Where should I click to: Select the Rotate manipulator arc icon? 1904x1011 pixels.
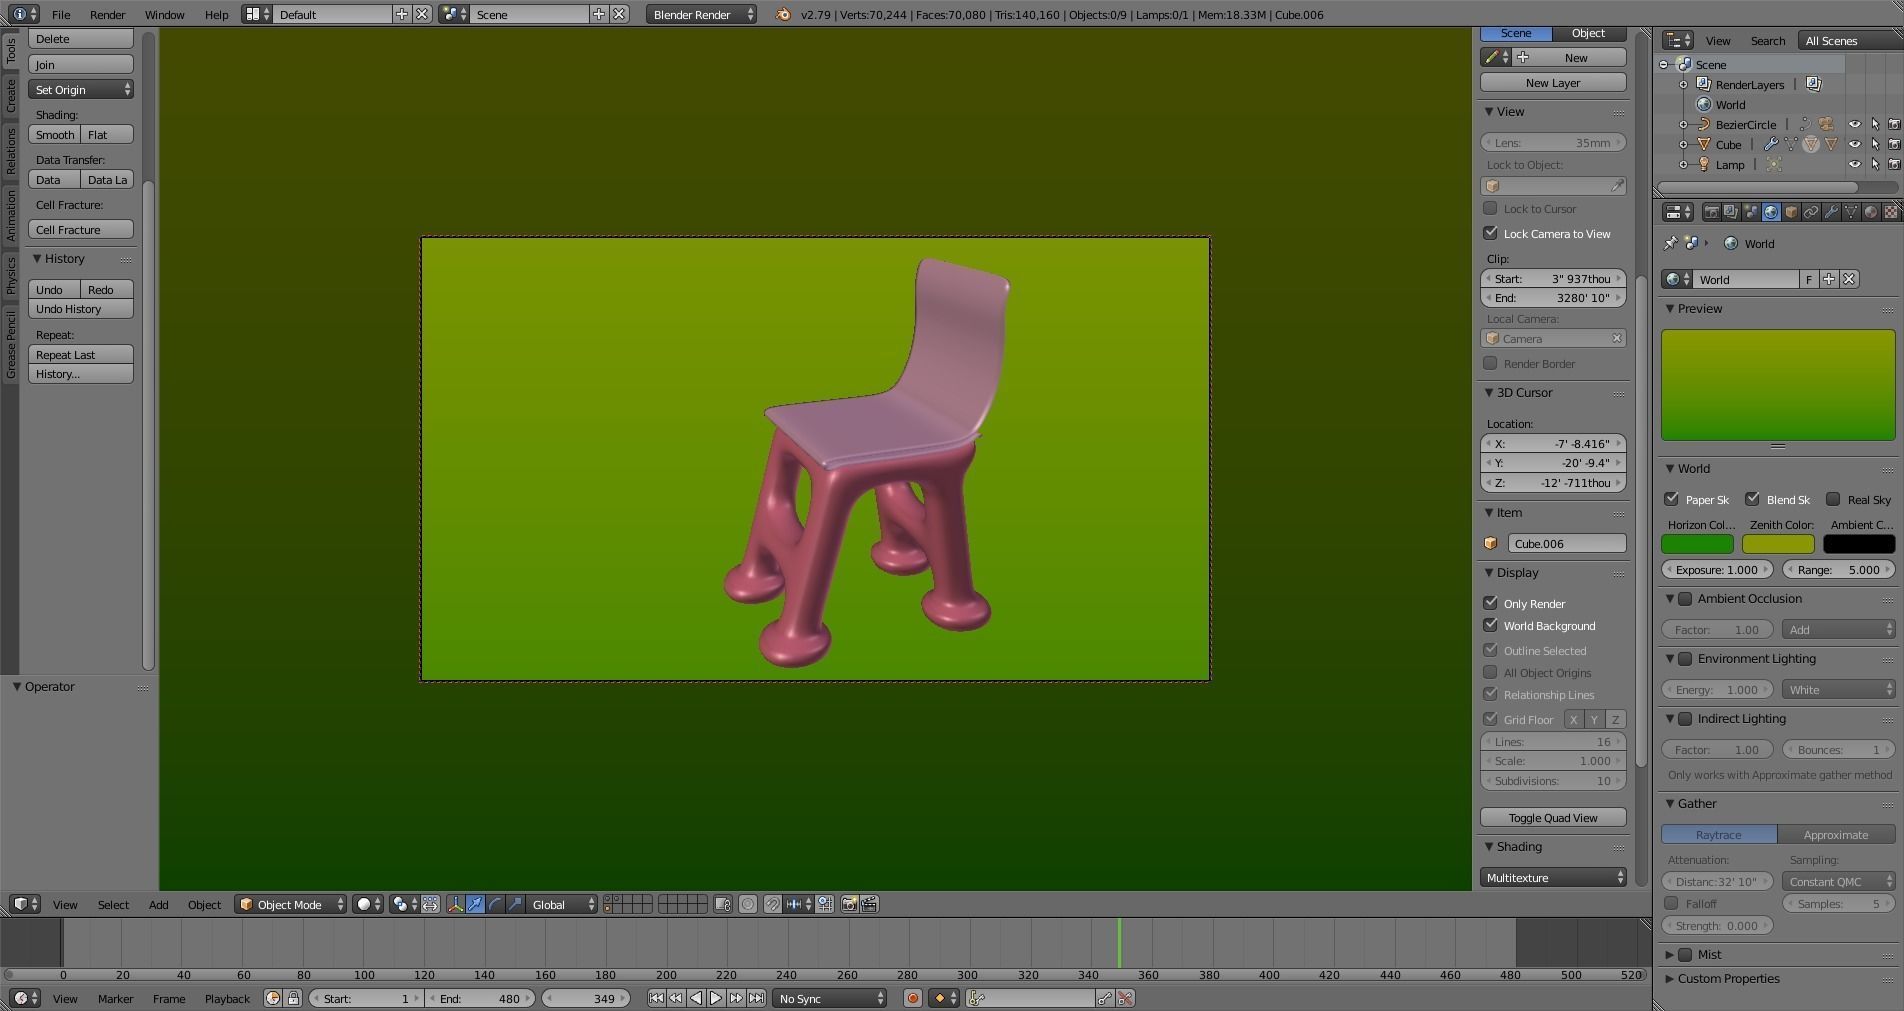click(x=495, y=904)
